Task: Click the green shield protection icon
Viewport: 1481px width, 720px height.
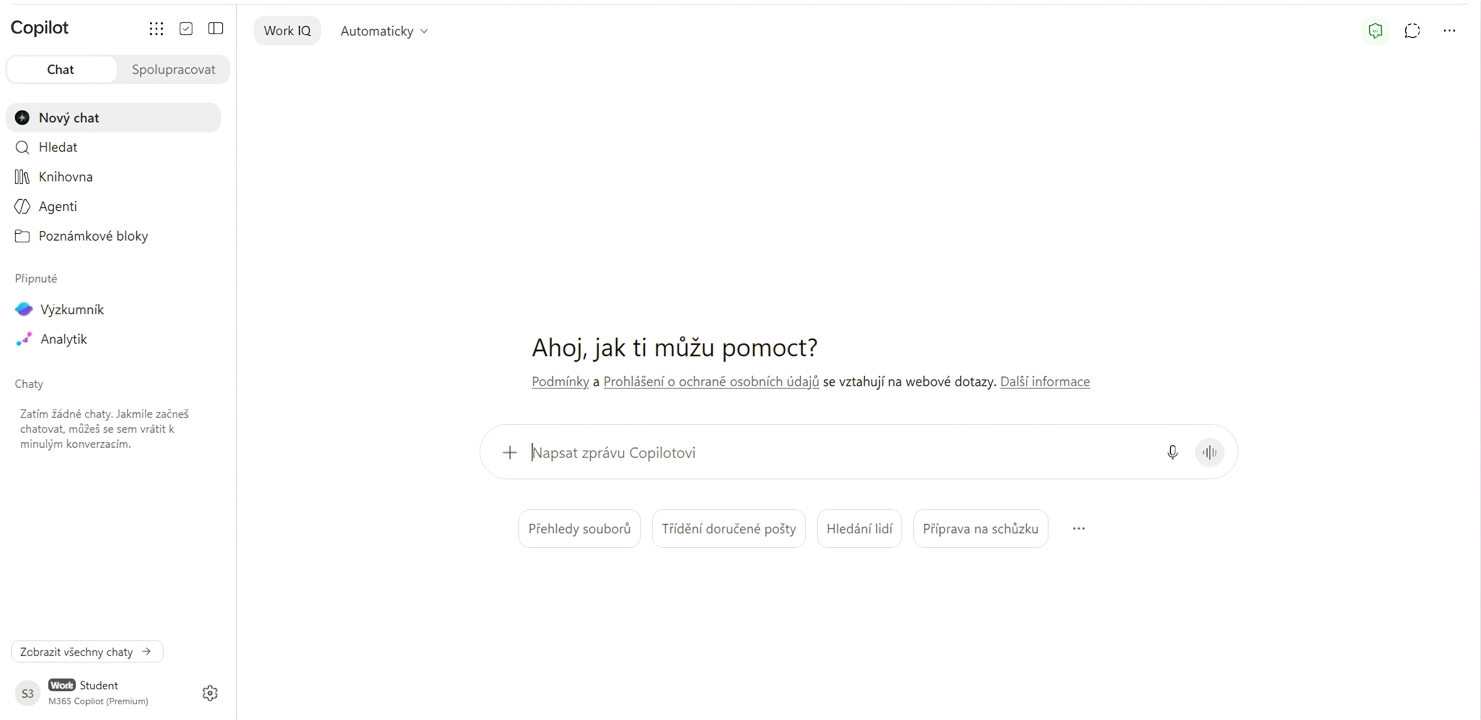Action: coord(1376,31)
